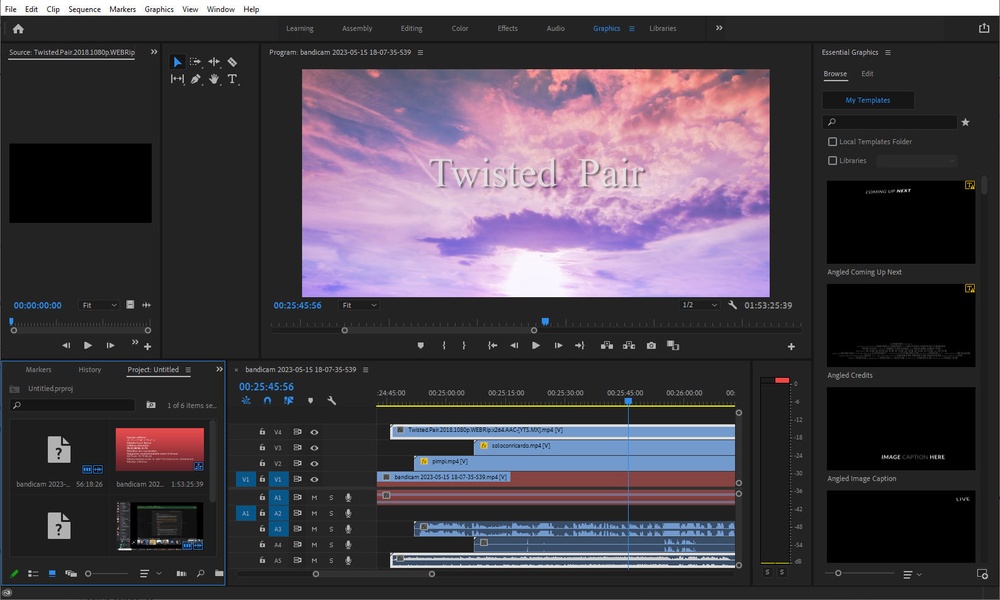Go to In point in Program monitor
Viewport: 1000px width, 600px height.
coord(492,346)
